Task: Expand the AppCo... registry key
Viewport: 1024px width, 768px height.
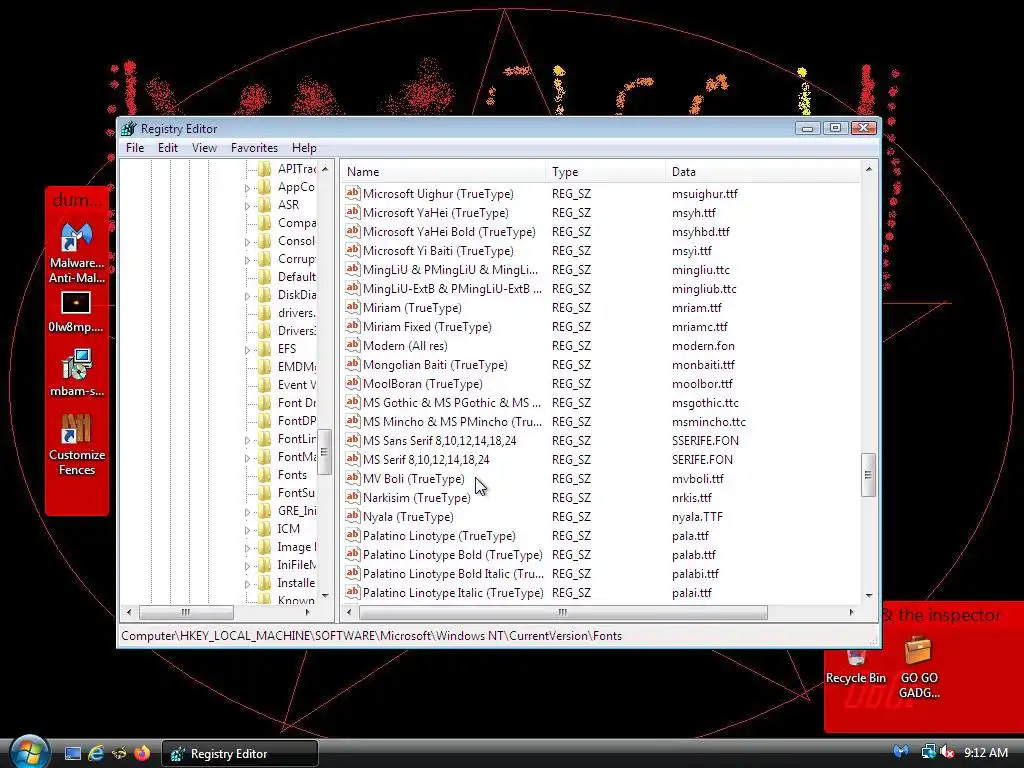Action: click(x=248, y=188)
